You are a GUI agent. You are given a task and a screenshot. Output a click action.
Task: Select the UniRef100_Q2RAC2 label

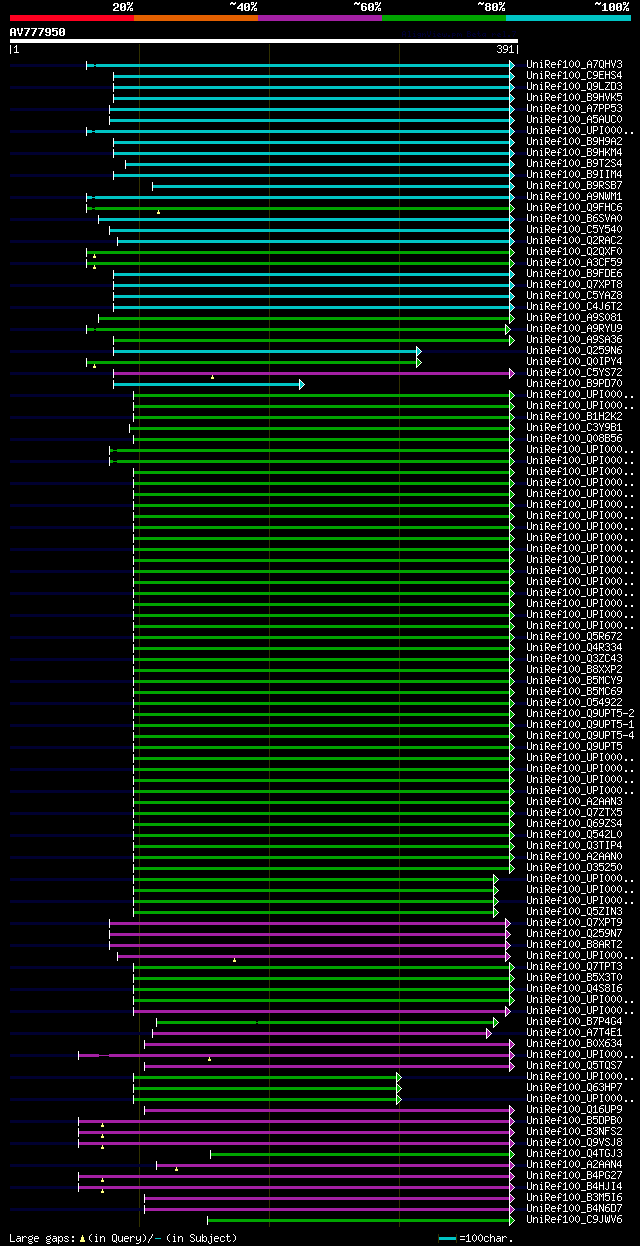tap(574, 240)
